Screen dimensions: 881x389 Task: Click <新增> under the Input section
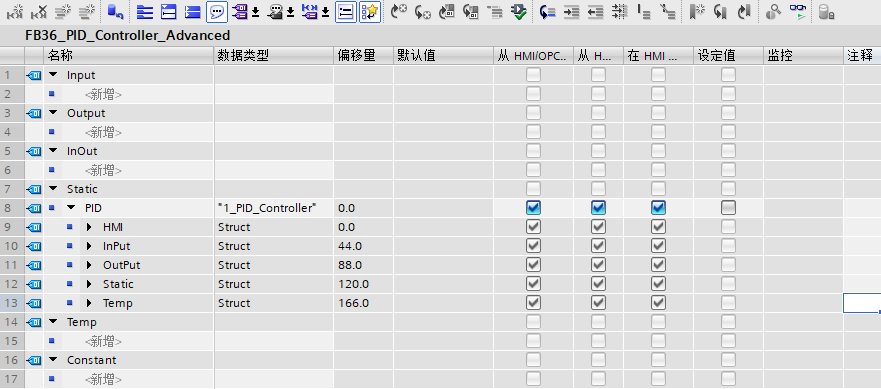point(103,94)
